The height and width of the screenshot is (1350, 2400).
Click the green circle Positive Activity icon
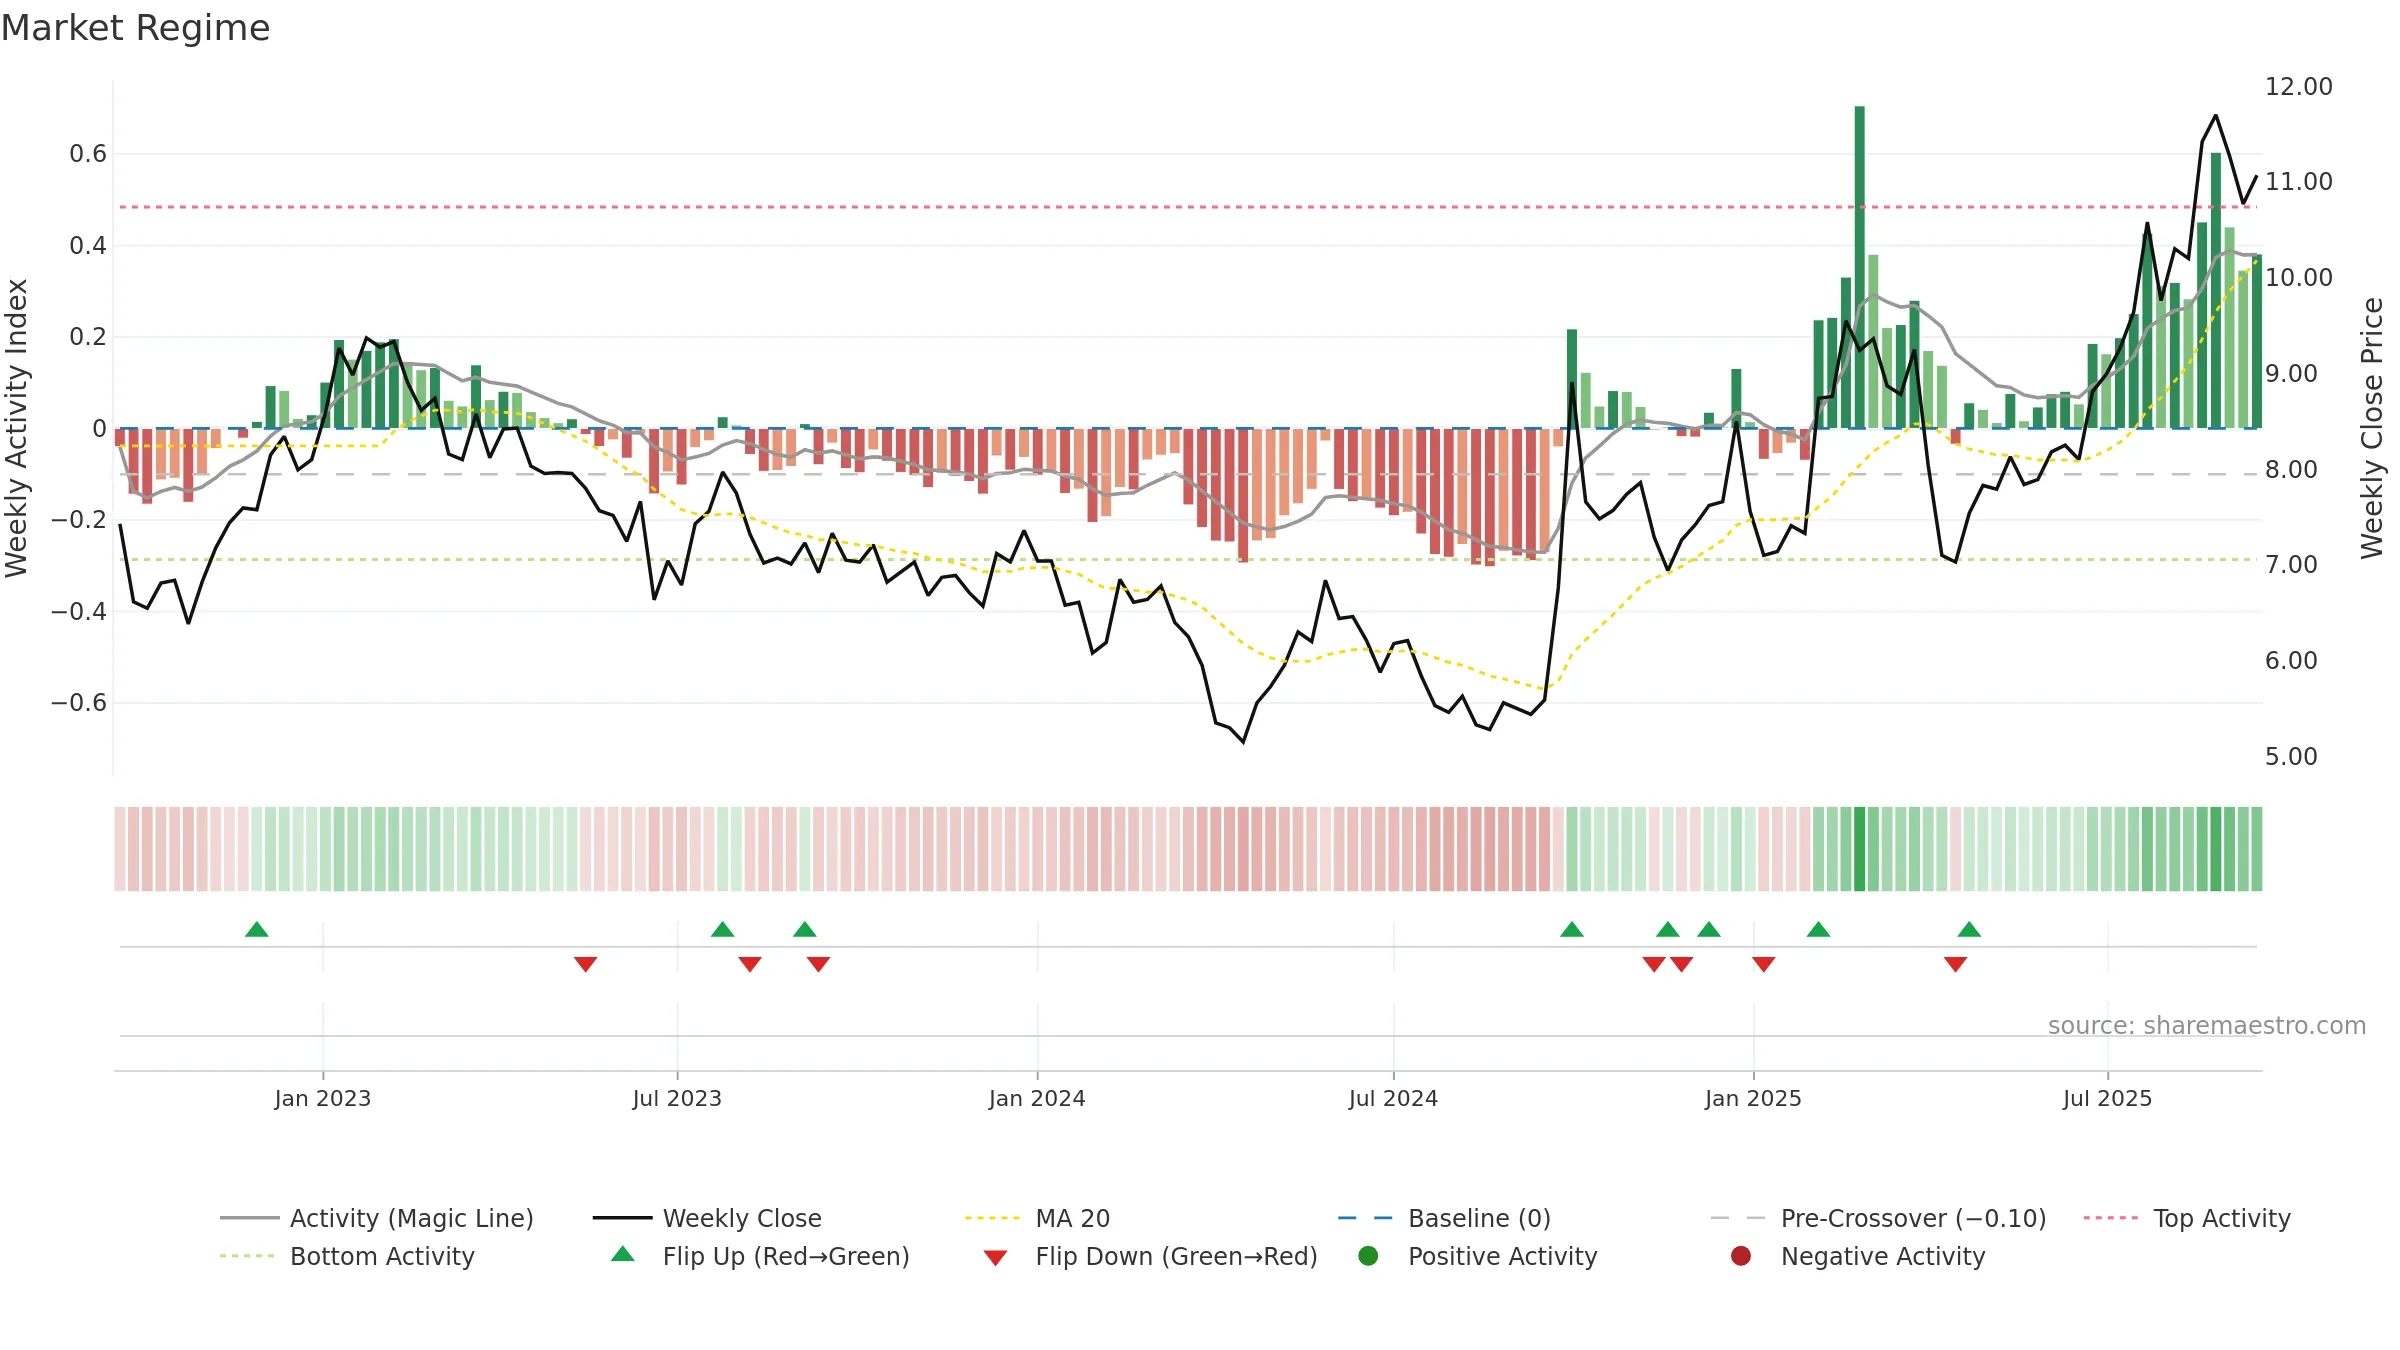1368,1256
